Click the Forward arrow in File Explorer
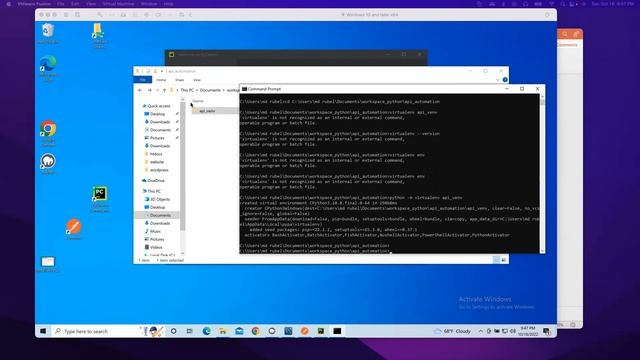 [149, 90]
